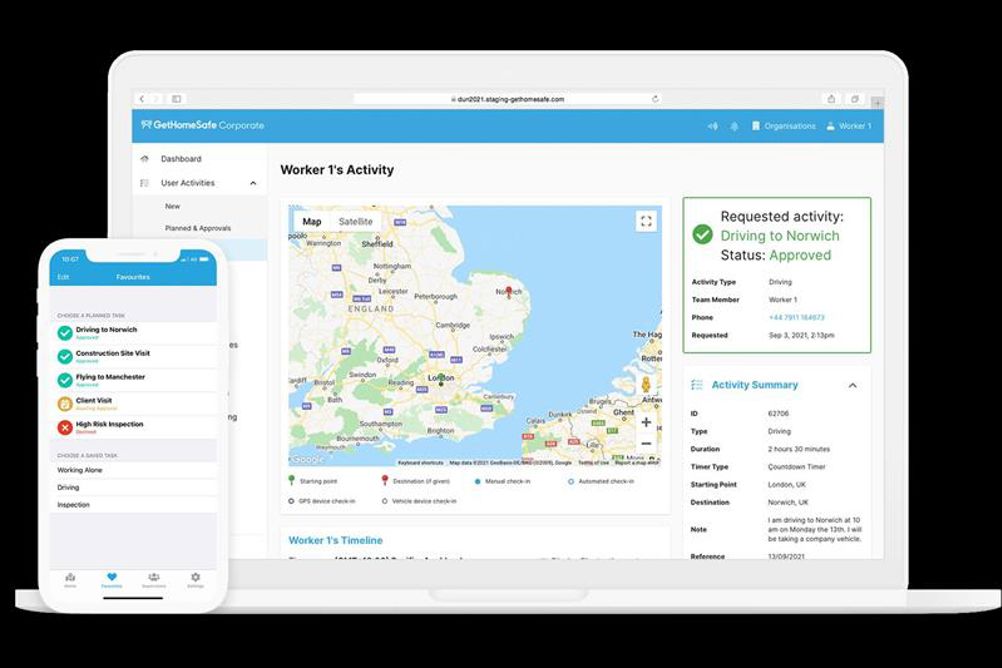
Task: Click the Activity Summary list icon
Action: pos(697,385)
